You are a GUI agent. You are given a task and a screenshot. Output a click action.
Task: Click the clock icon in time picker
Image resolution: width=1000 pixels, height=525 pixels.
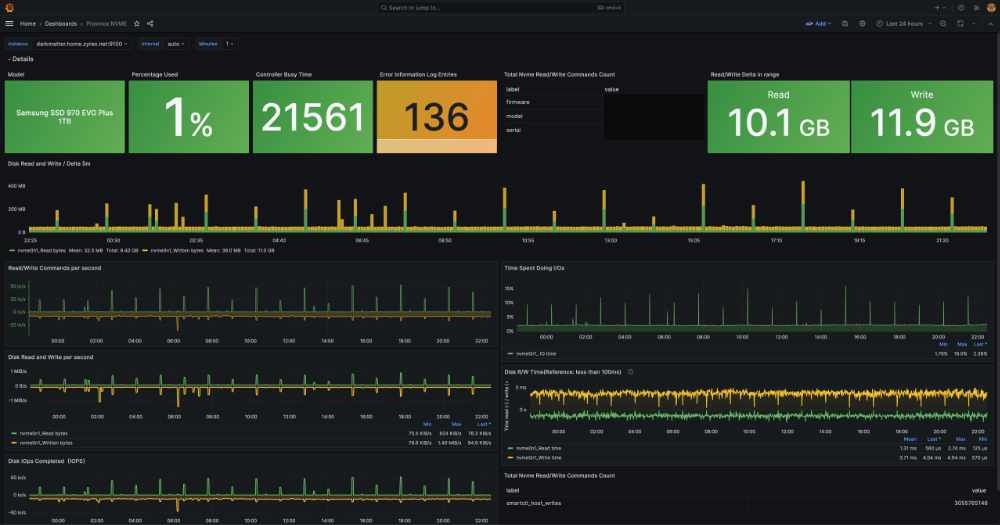pyautogui.click(x=879, y=24)
